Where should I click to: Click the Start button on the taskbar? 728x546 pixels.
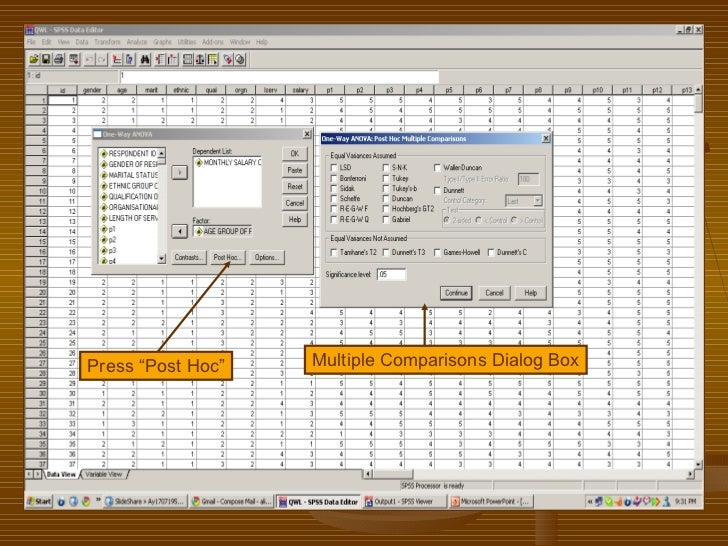click(39, 501)
